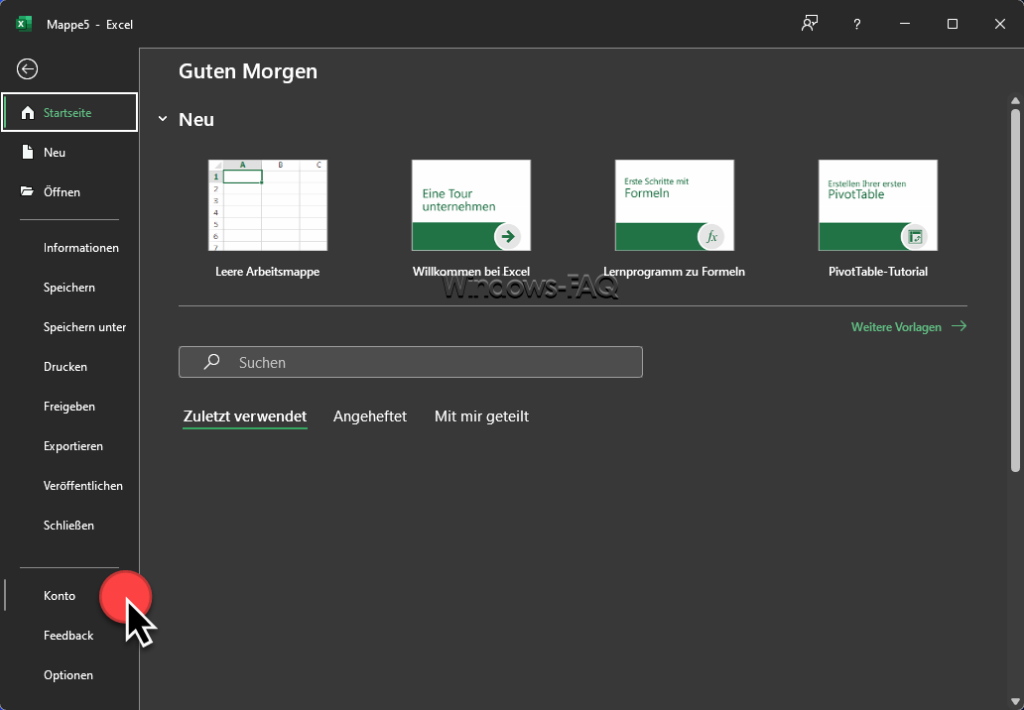Open Lernprogramm zu Formeln template

(x=674, y=205)
